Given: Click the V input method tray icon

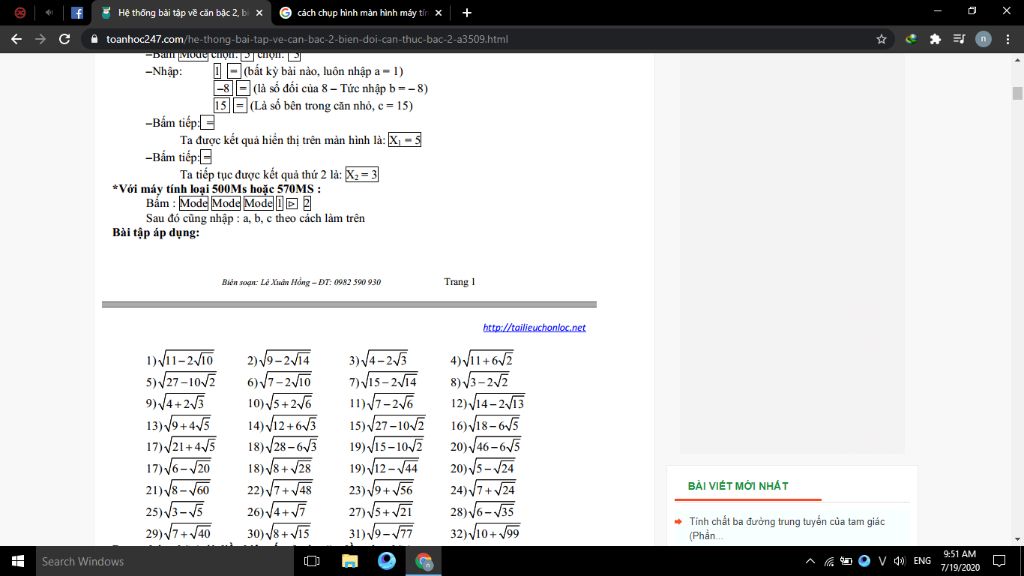Looking at the screenshot, I should 882,561.
